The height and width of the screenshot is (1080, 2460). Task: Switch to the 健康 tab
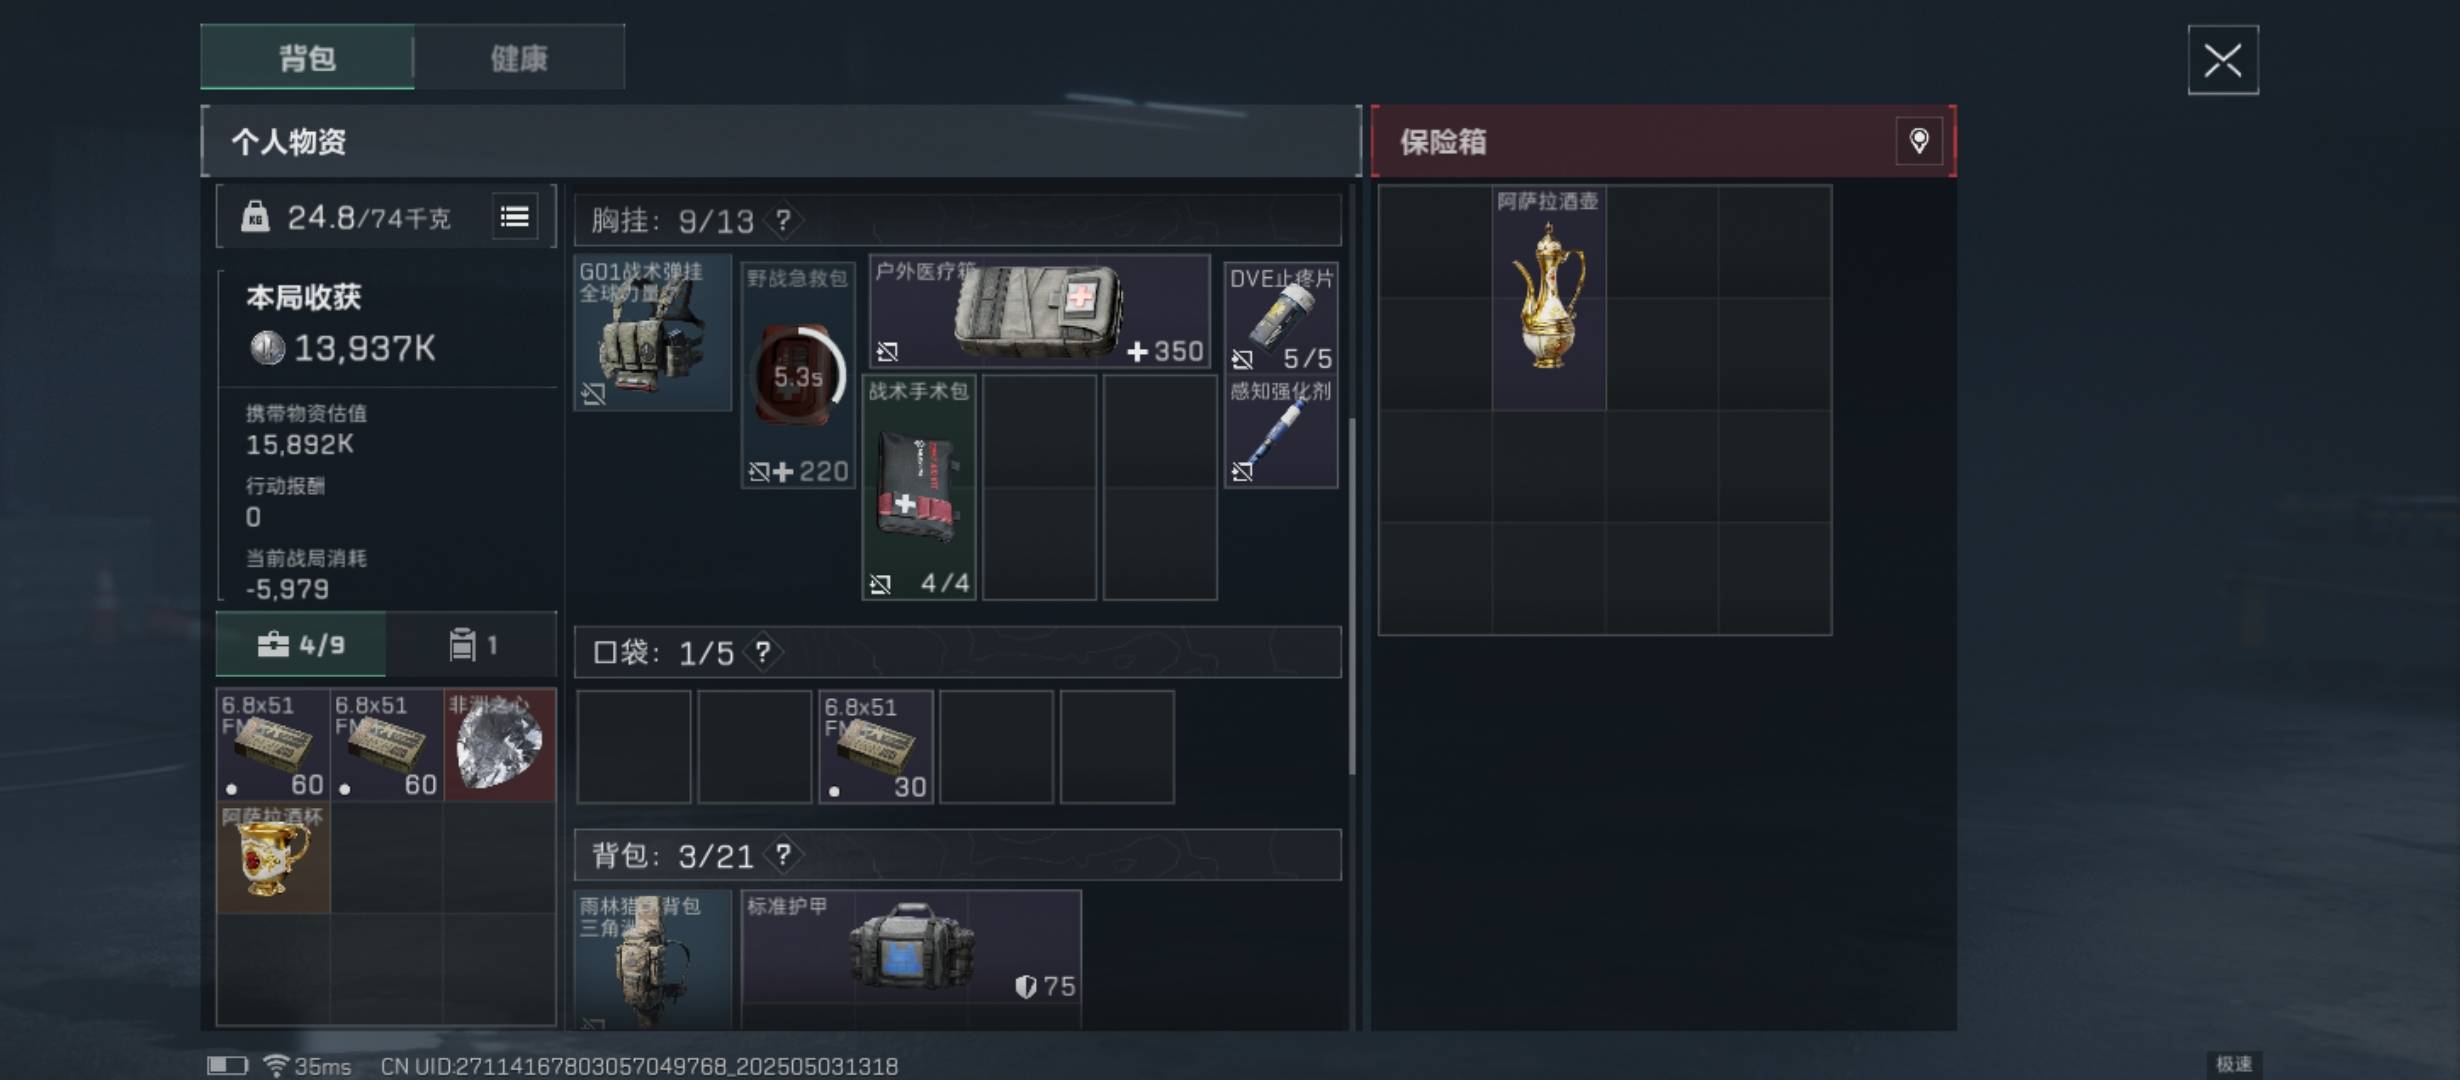(520, 58)
